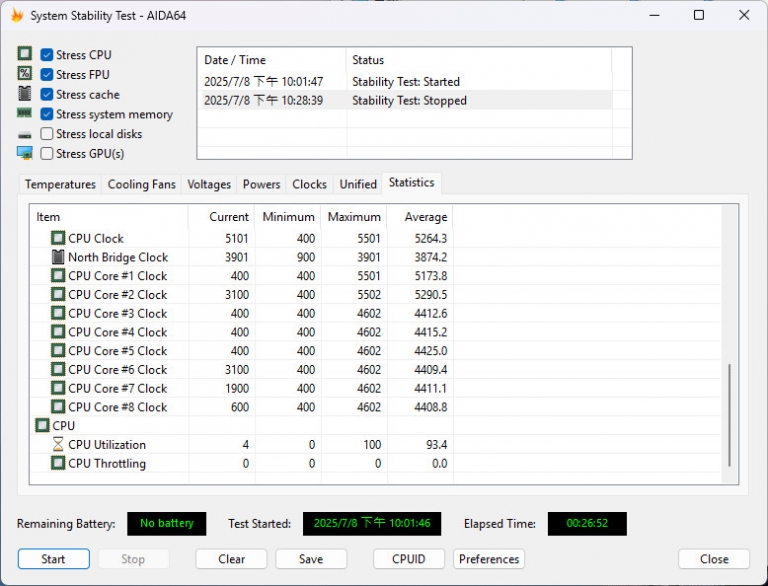Open the CPUID panel button

408,559
